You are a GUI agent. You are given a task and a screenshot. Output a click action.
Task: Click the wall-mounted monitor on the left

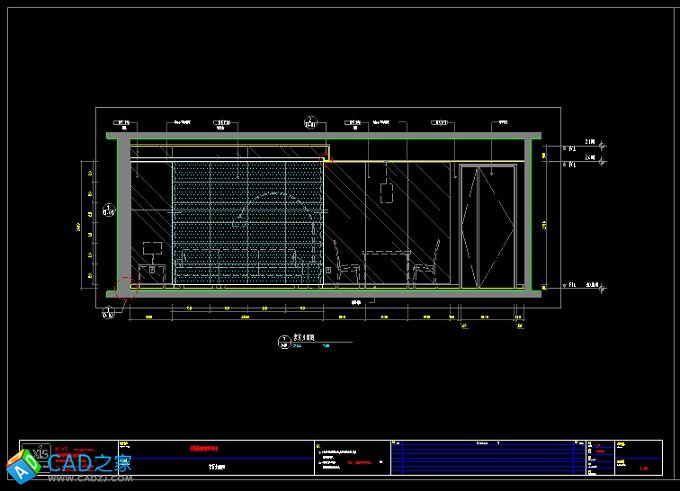click(x=153, y=249)
